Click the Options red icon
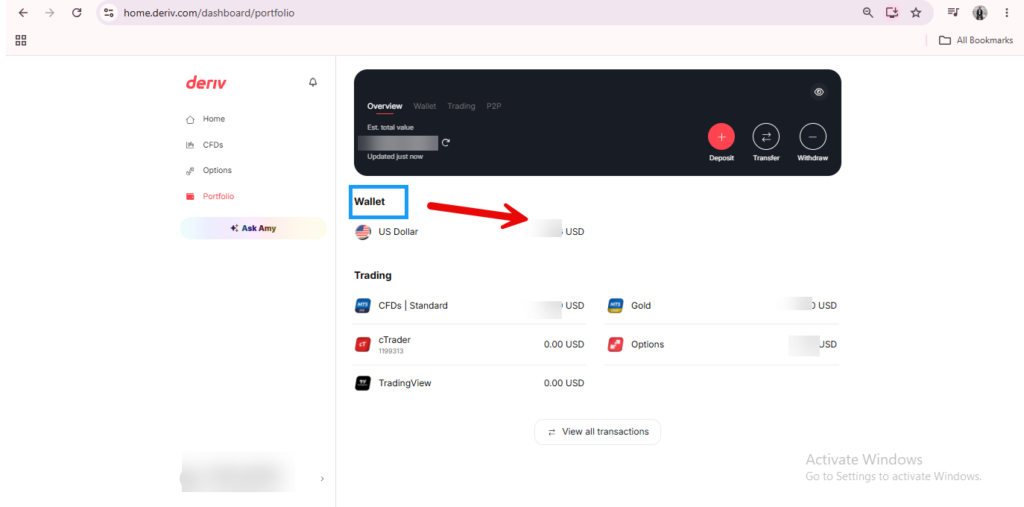 pyautogui.click(x=615, y=344)
